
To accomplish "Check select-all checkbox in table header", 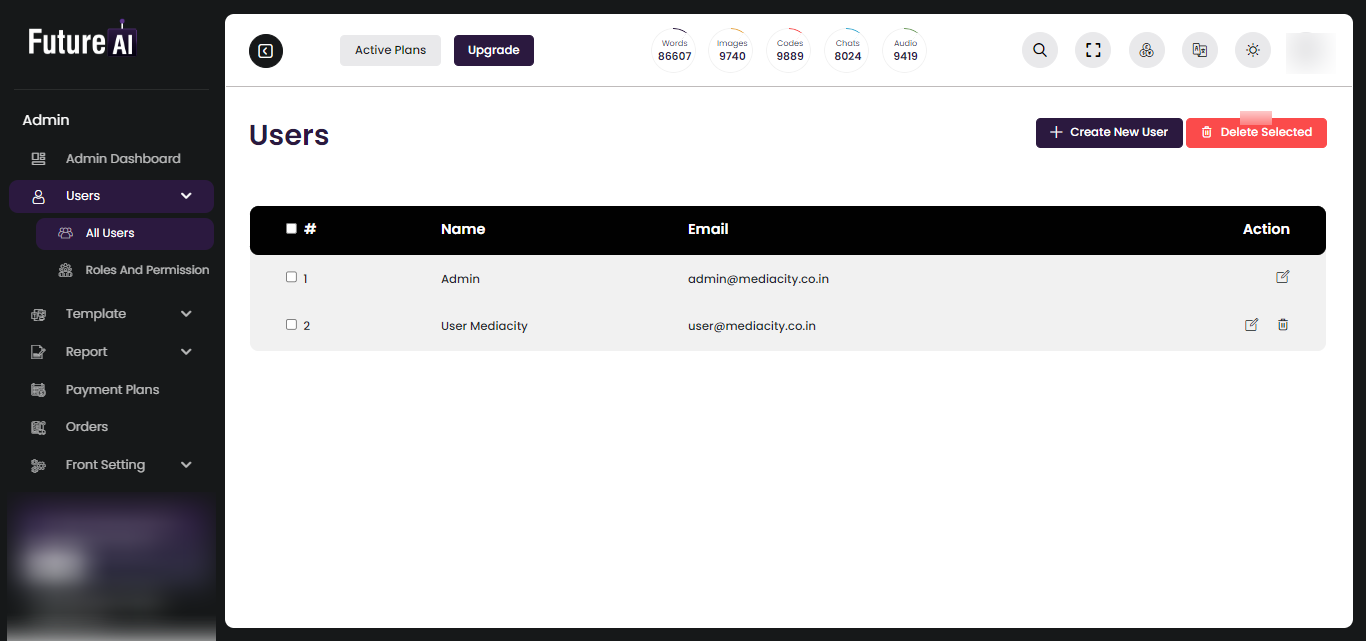I will click(x=291, y=228).
